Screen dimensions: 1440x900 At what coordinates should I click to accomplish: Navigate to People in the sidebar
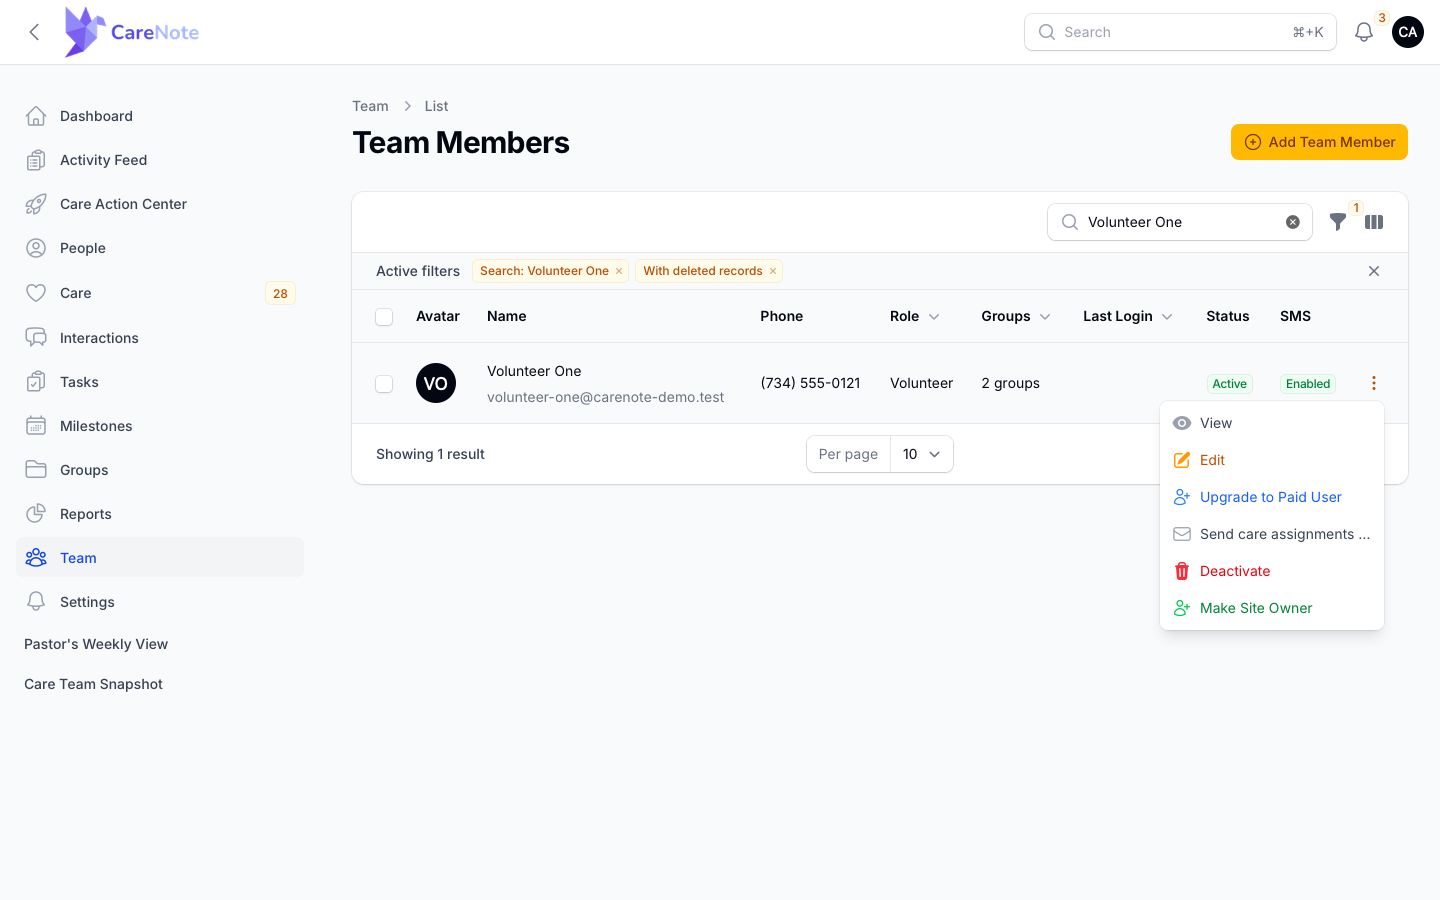point(160,248)
